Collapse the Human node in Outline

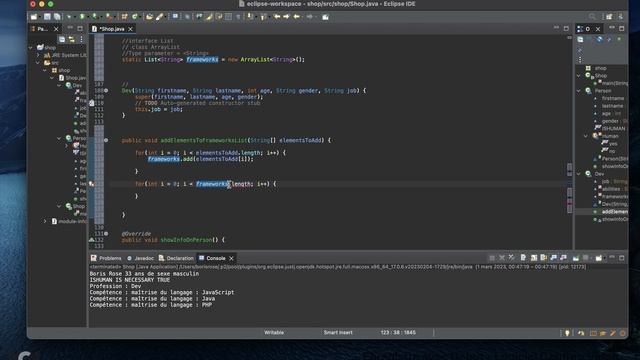586,136
